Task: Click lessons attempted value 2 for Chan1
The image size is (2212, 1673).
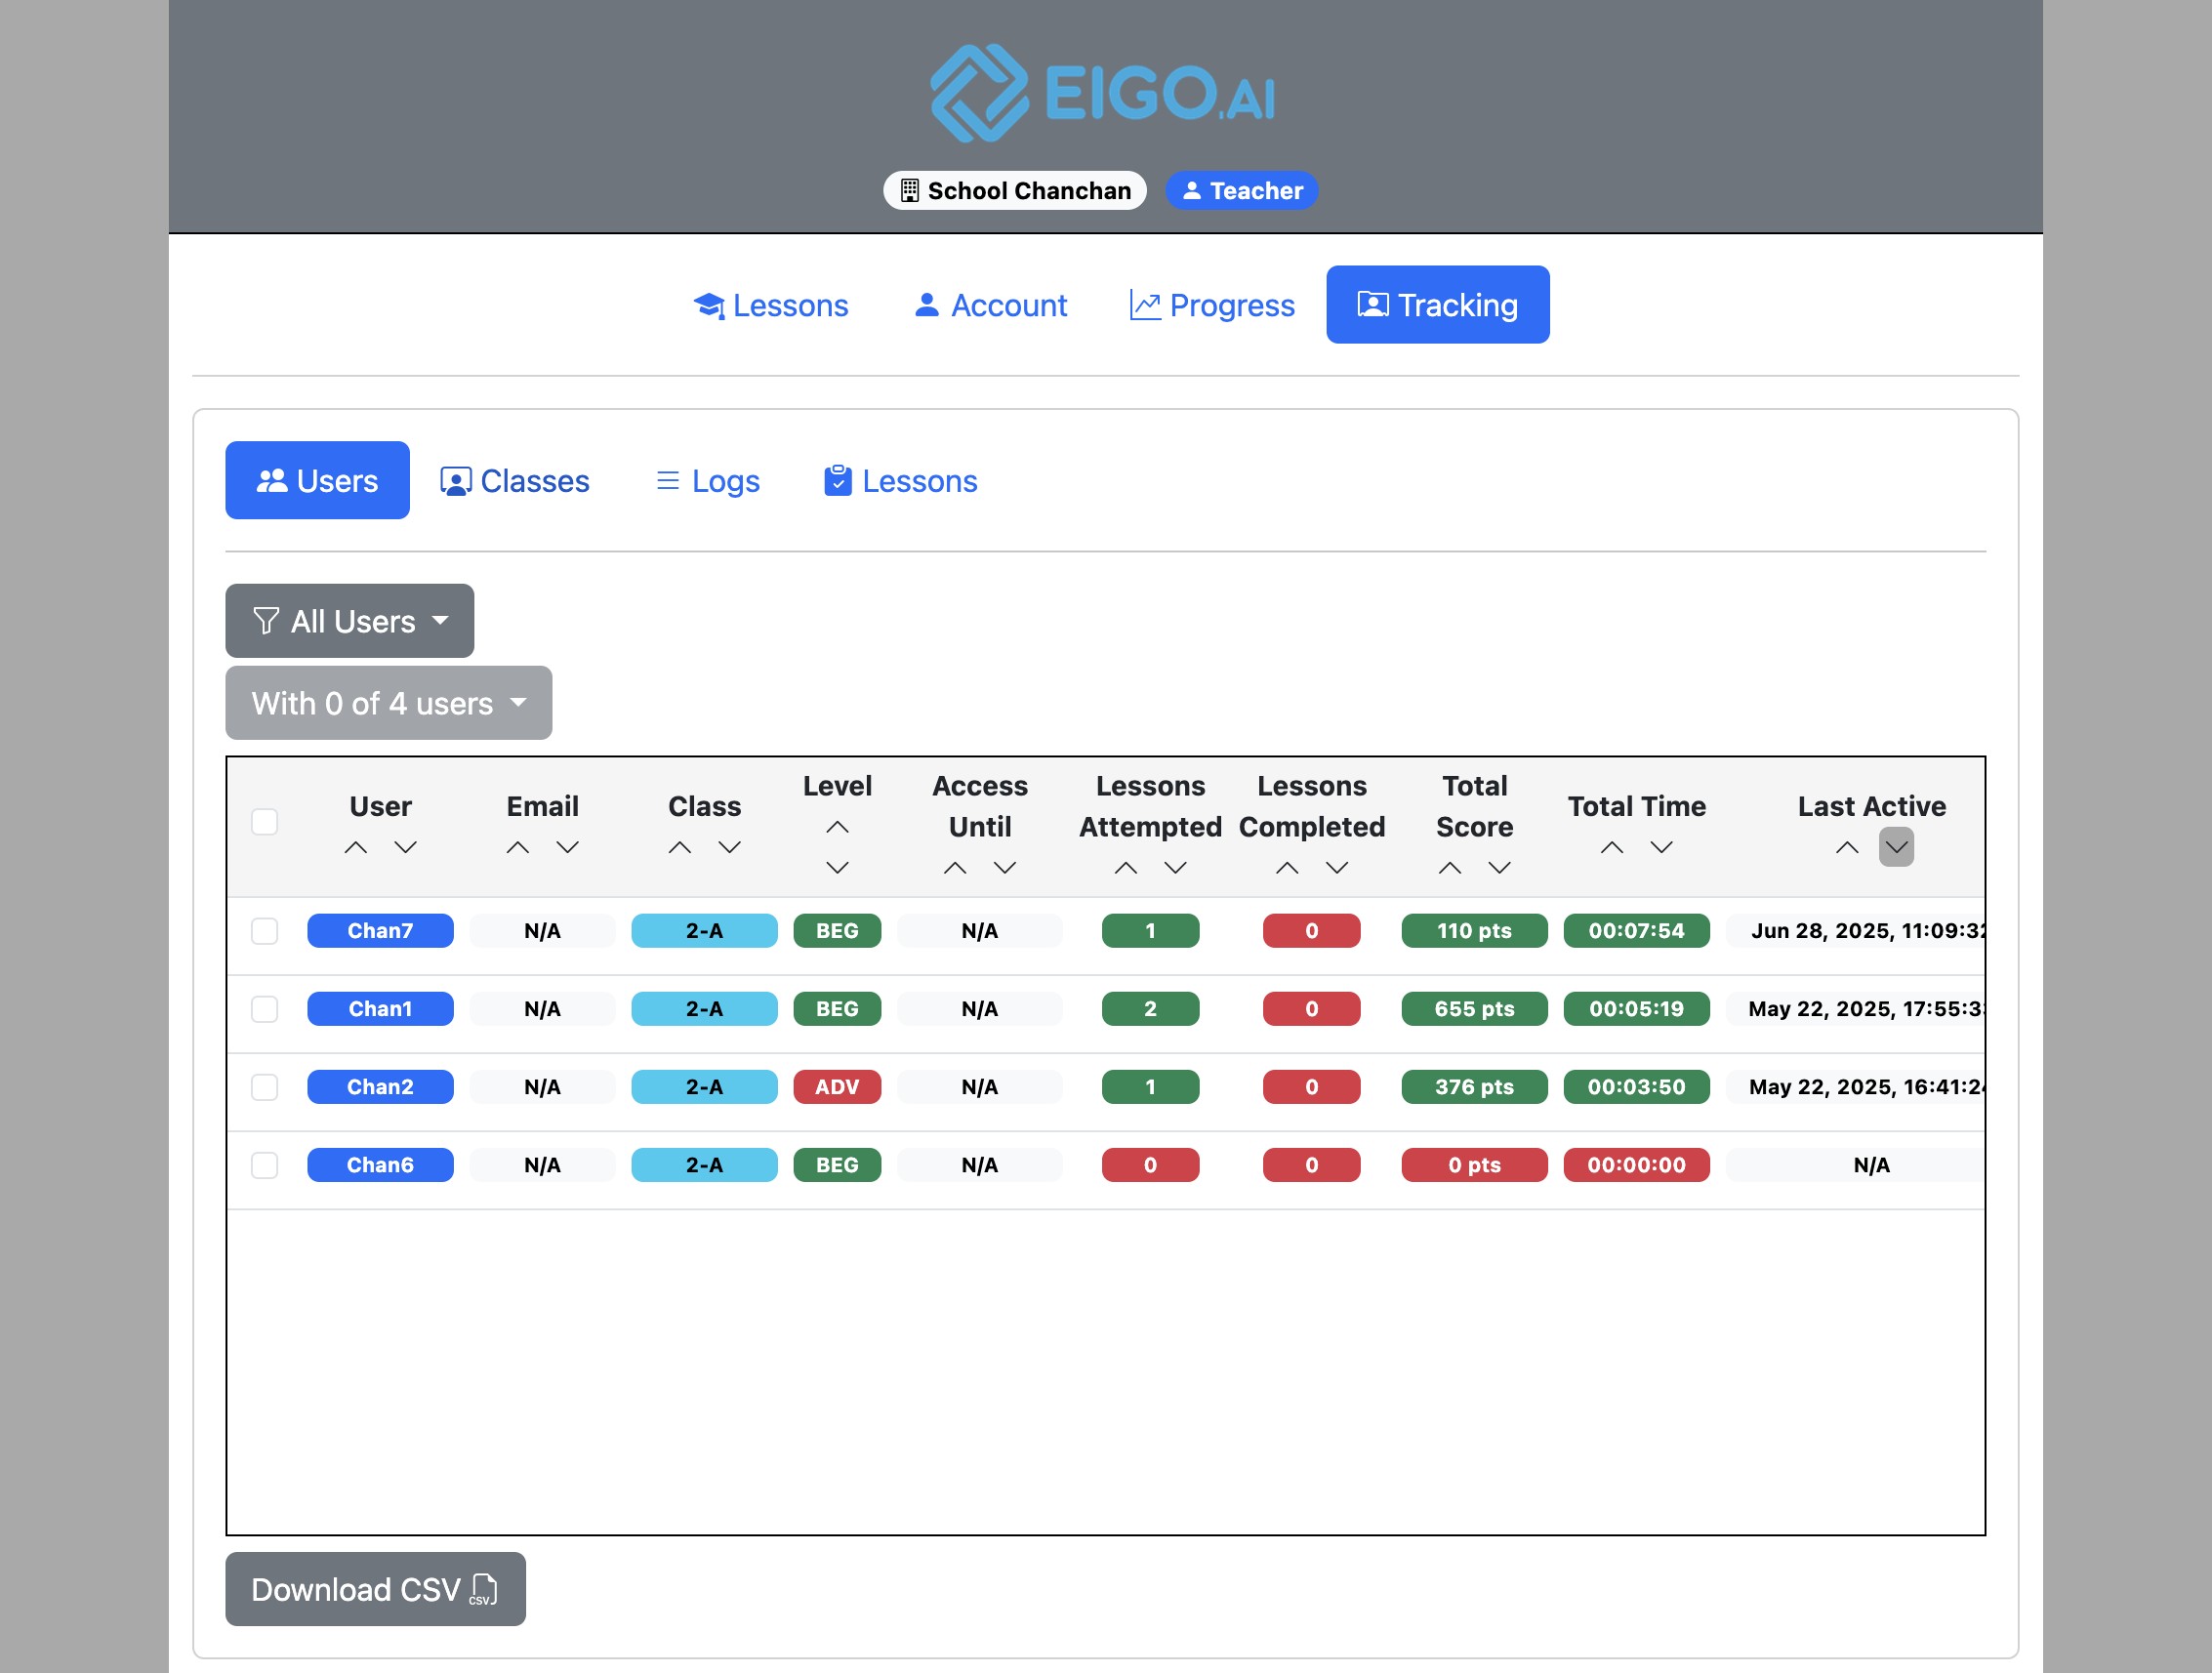Action: click(1151, 1009)
